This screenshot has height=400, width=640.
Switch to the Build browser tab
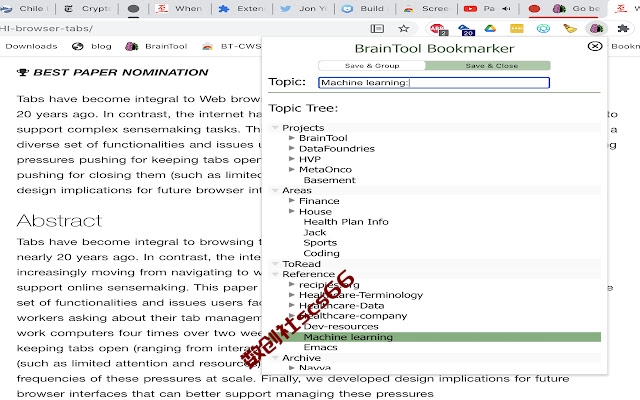365,8
